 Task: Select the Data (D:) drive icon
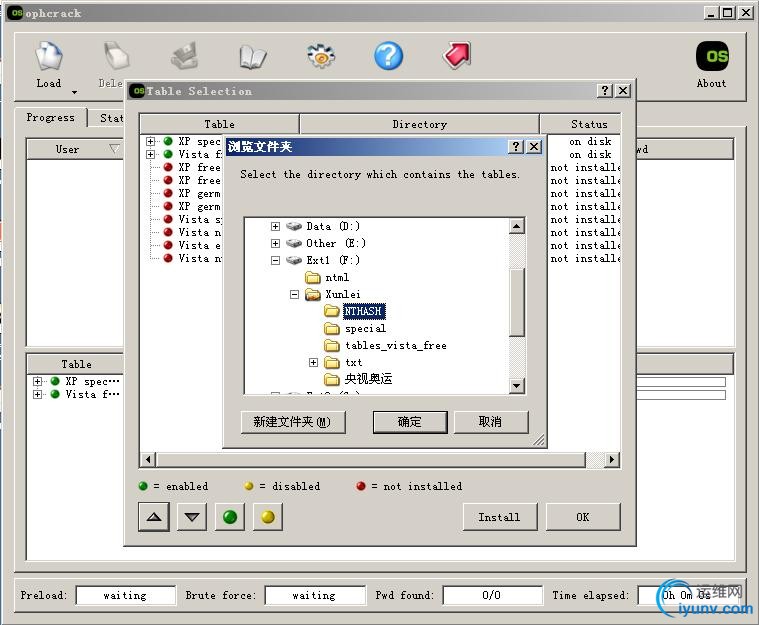[294, 226]
